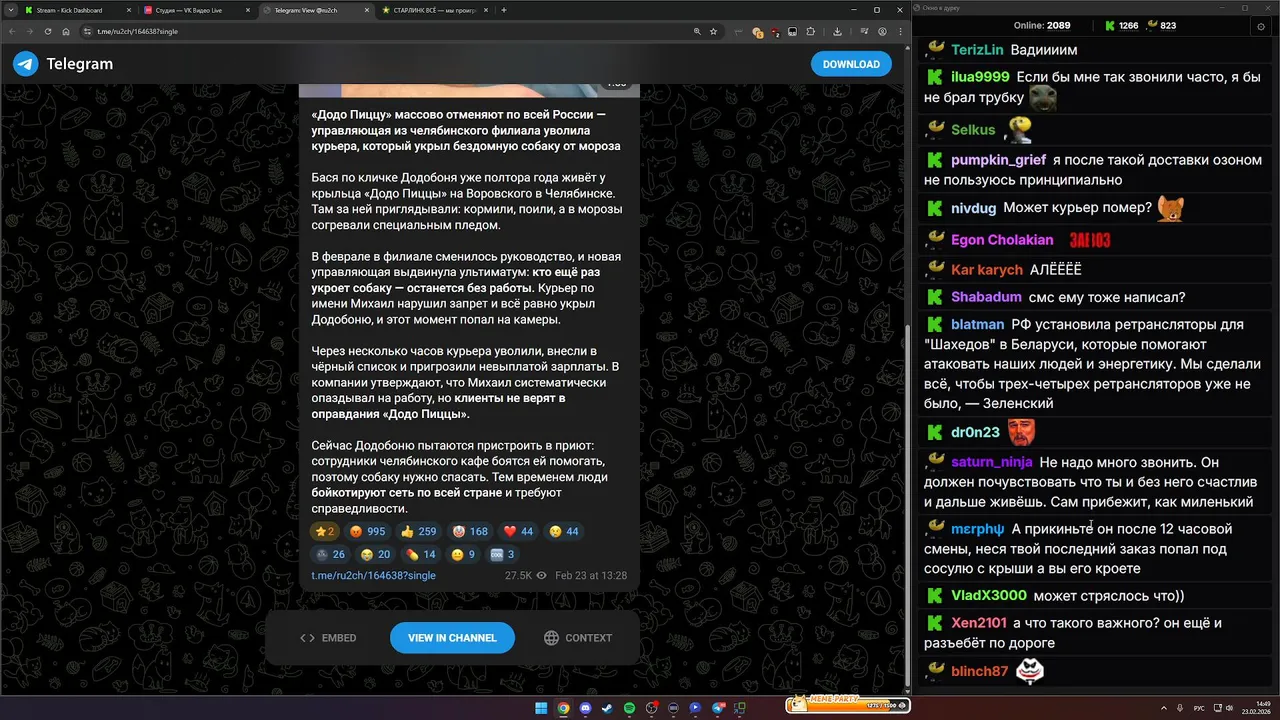Bookmark this page with the star icon
Viewport: 1280px width, 720px height.
tap(713, 31)
